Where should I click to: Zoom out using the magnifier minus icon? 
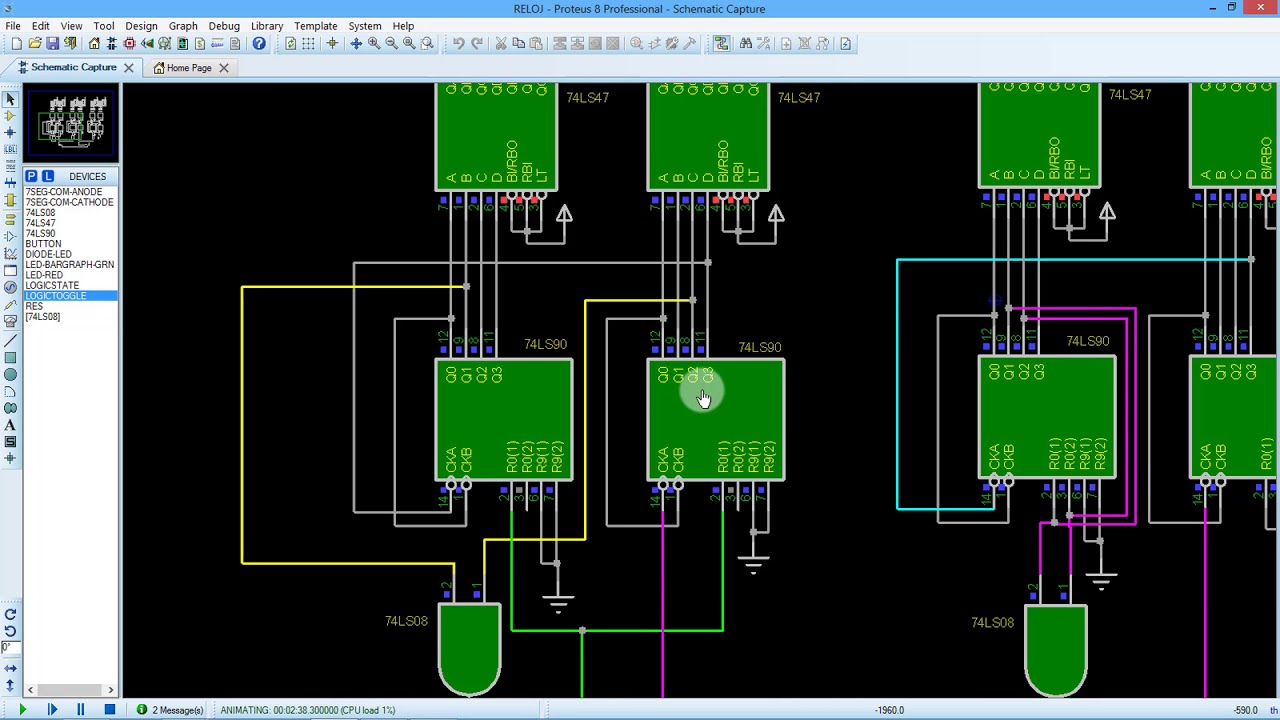[x=392, y=43]
